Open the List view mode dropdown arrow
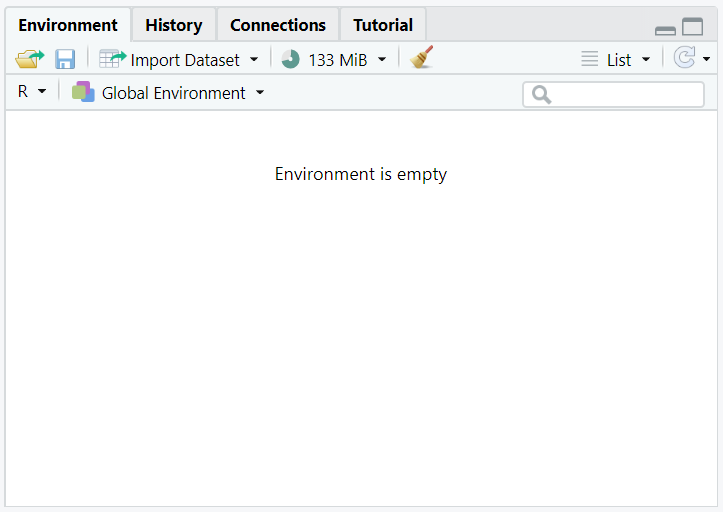This screenshot has height=512, width=723. (x=646, y=59)
